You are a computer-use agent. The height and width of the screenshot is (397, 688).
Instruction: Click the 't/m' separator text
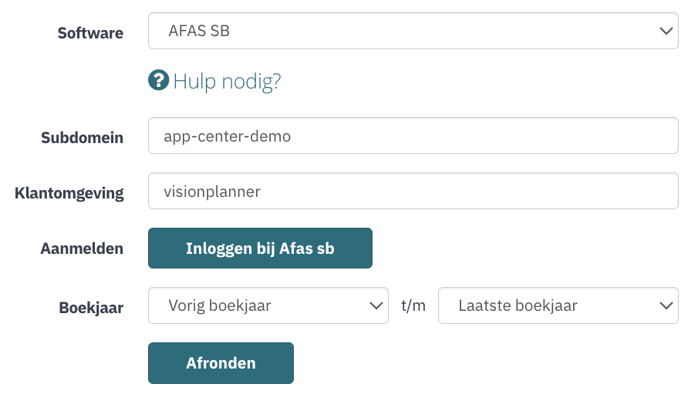click(413, 305)
